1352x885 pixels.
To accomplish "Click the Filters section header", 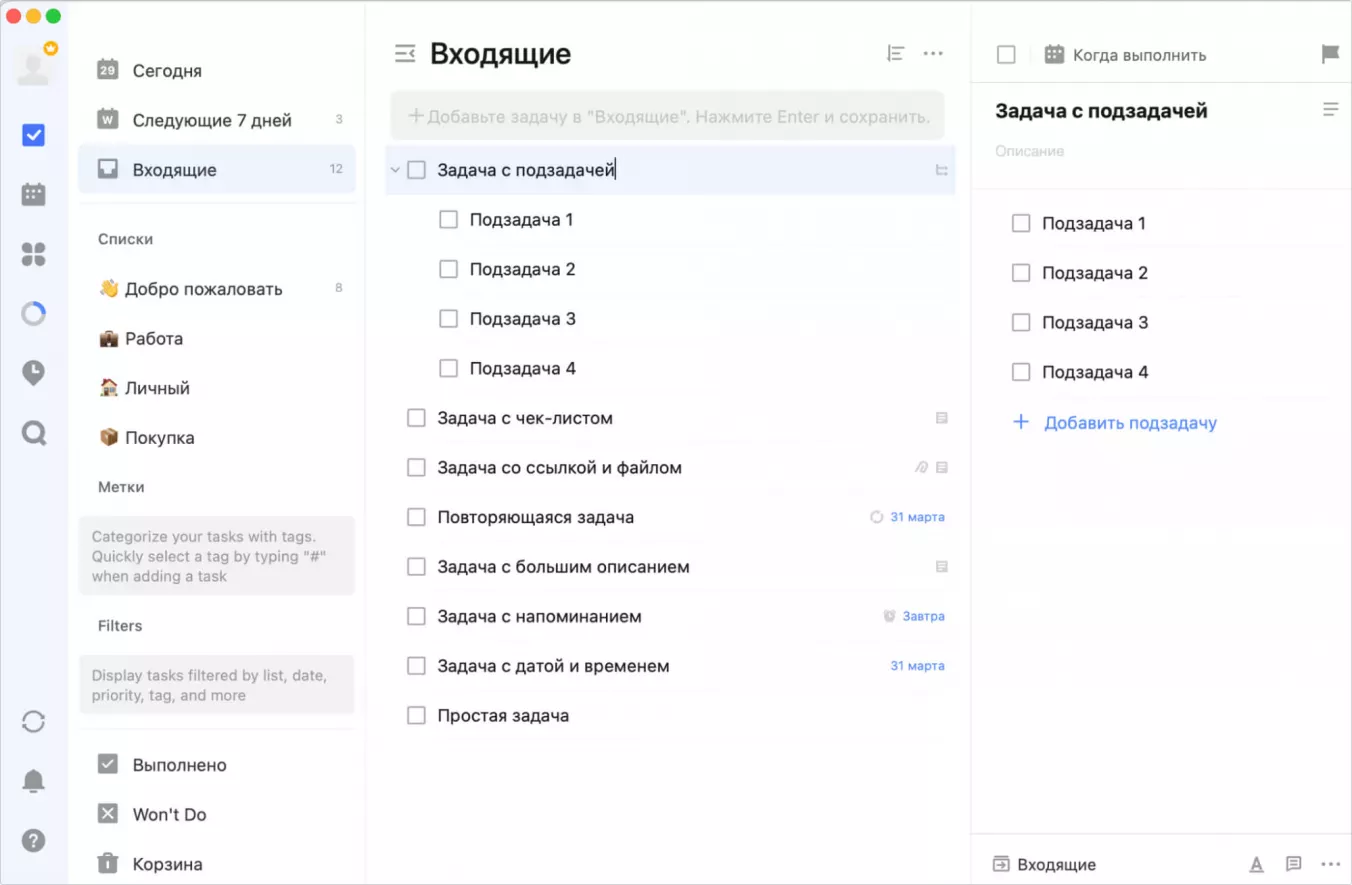I will click(x=120, y=626).
